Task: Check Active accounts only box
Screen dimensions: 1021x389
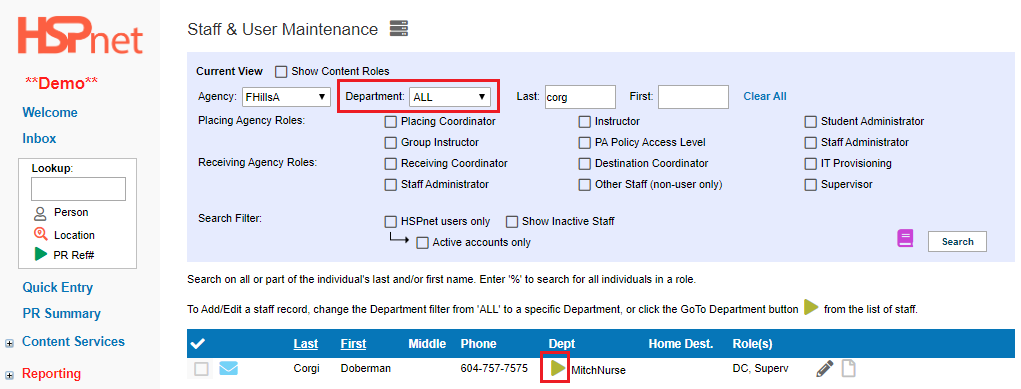Action: pos(423,242)
